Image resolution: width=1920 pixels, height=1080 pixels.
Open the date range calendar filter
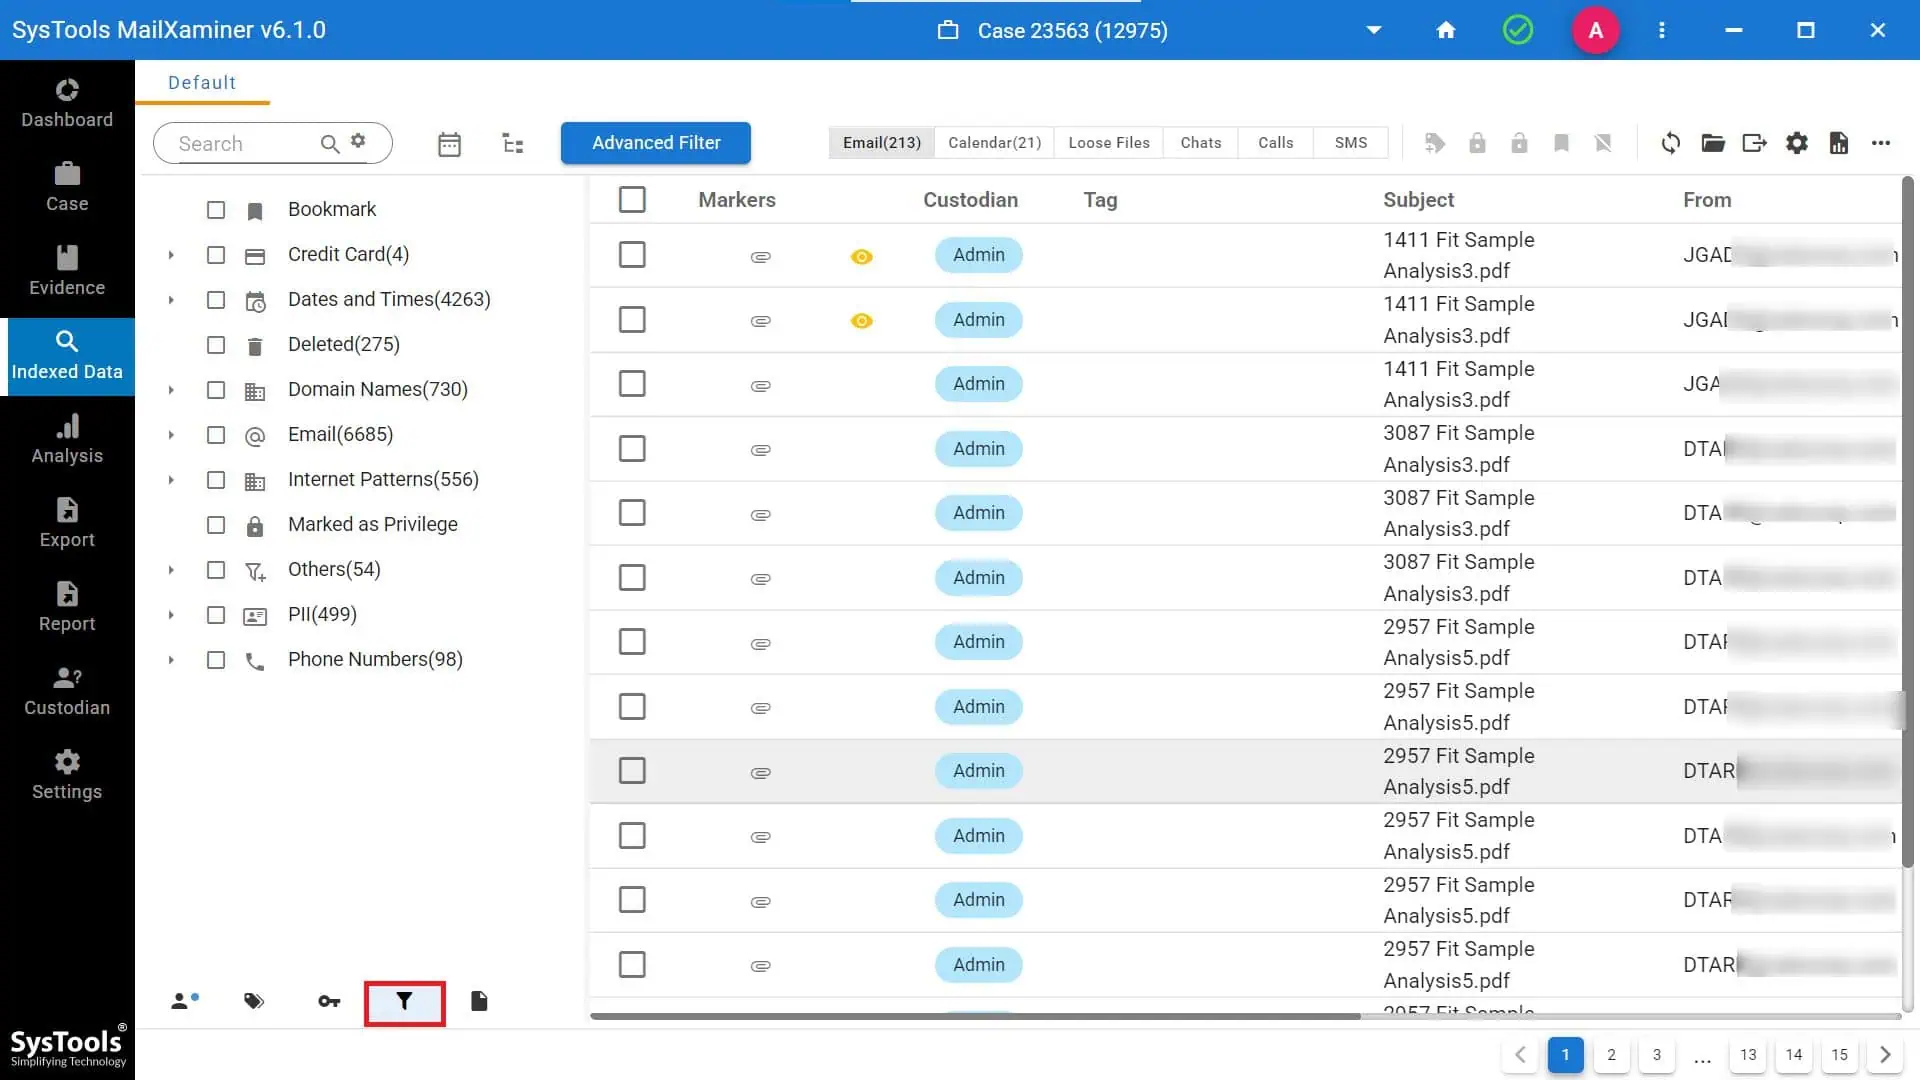coord(449,143)
